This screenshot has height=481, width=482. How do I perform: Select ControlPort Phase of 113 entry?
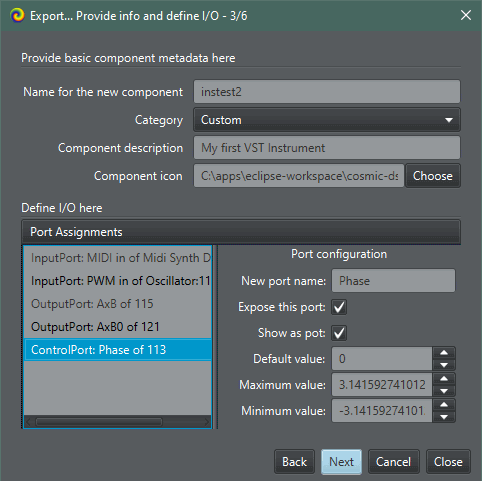[118, 350]
